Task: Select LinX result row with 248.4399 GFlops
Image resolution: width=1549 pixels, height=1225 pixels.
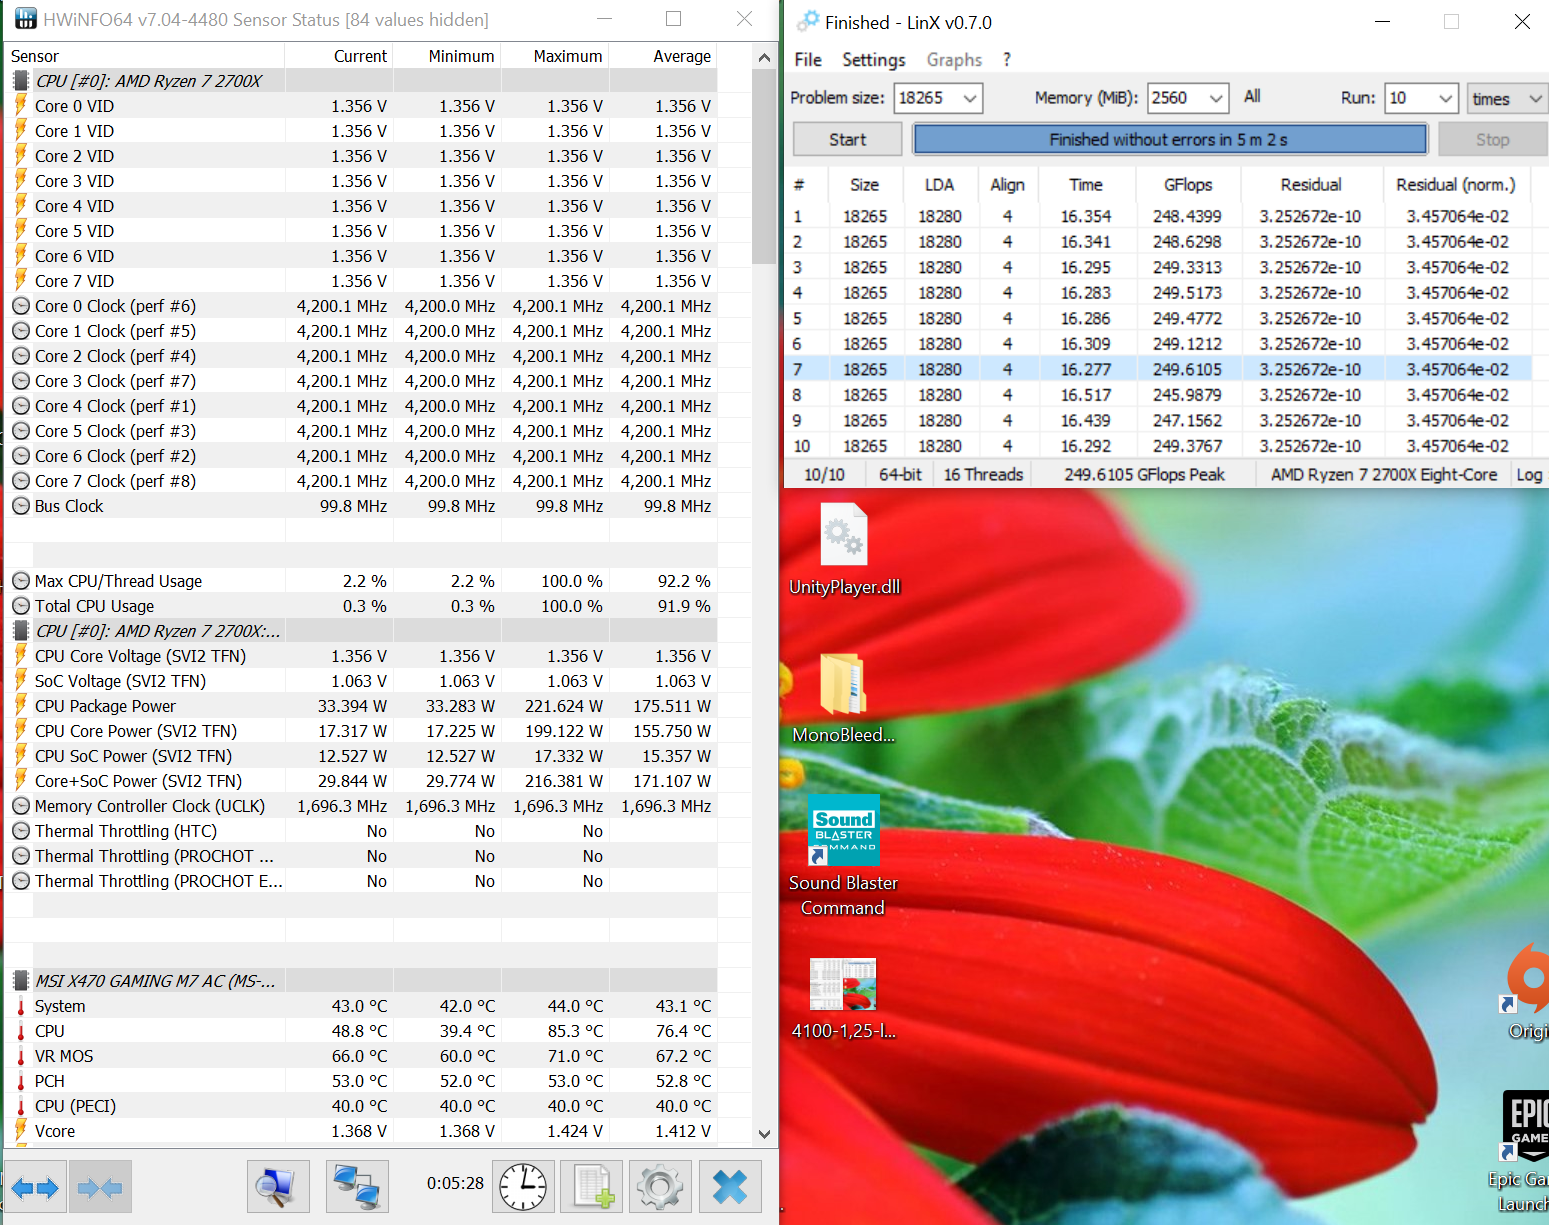Action: click(1160, 216)
